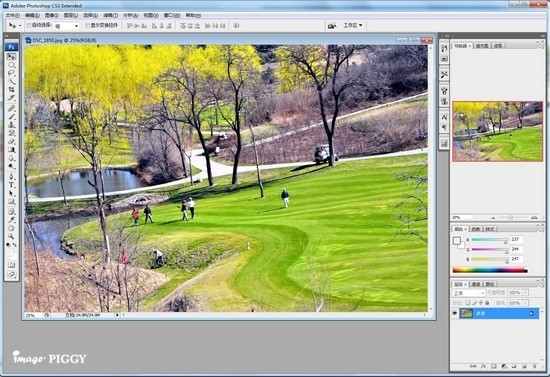Click the Navigator image thumbnail
This screenshot has width=550, height=377.
point(498,132)
